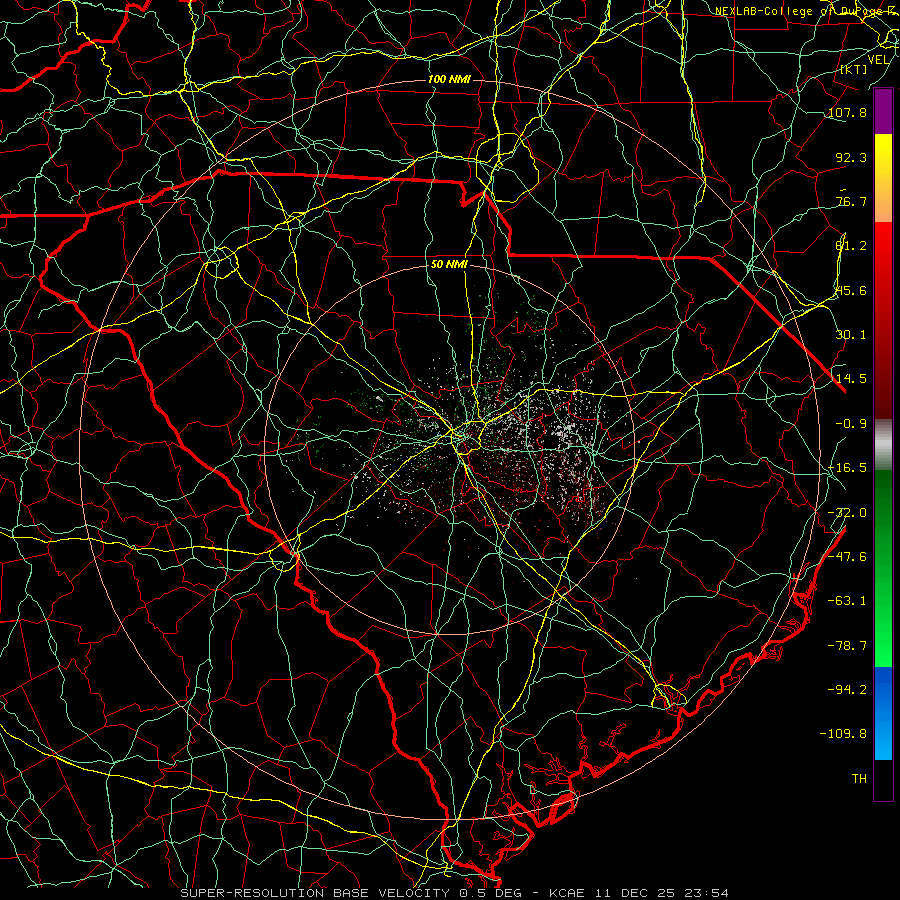This screenshot has height=900, width=900.
Task: Click the [KT] units label
Action: tap(854, 69)
